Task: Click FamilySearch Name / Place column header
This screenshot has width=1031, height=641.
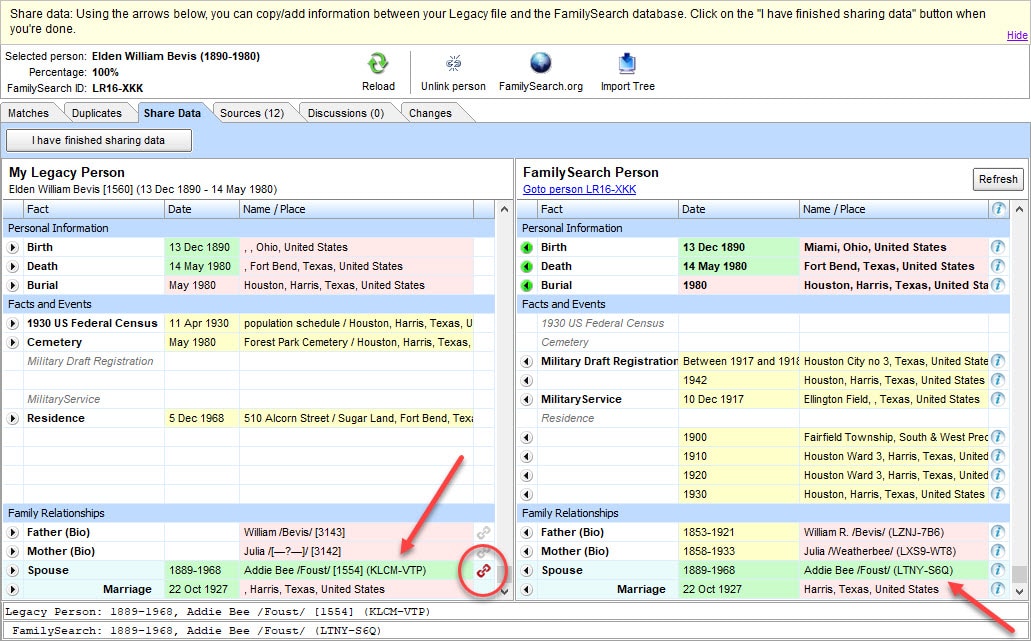Action: (894, 209)
